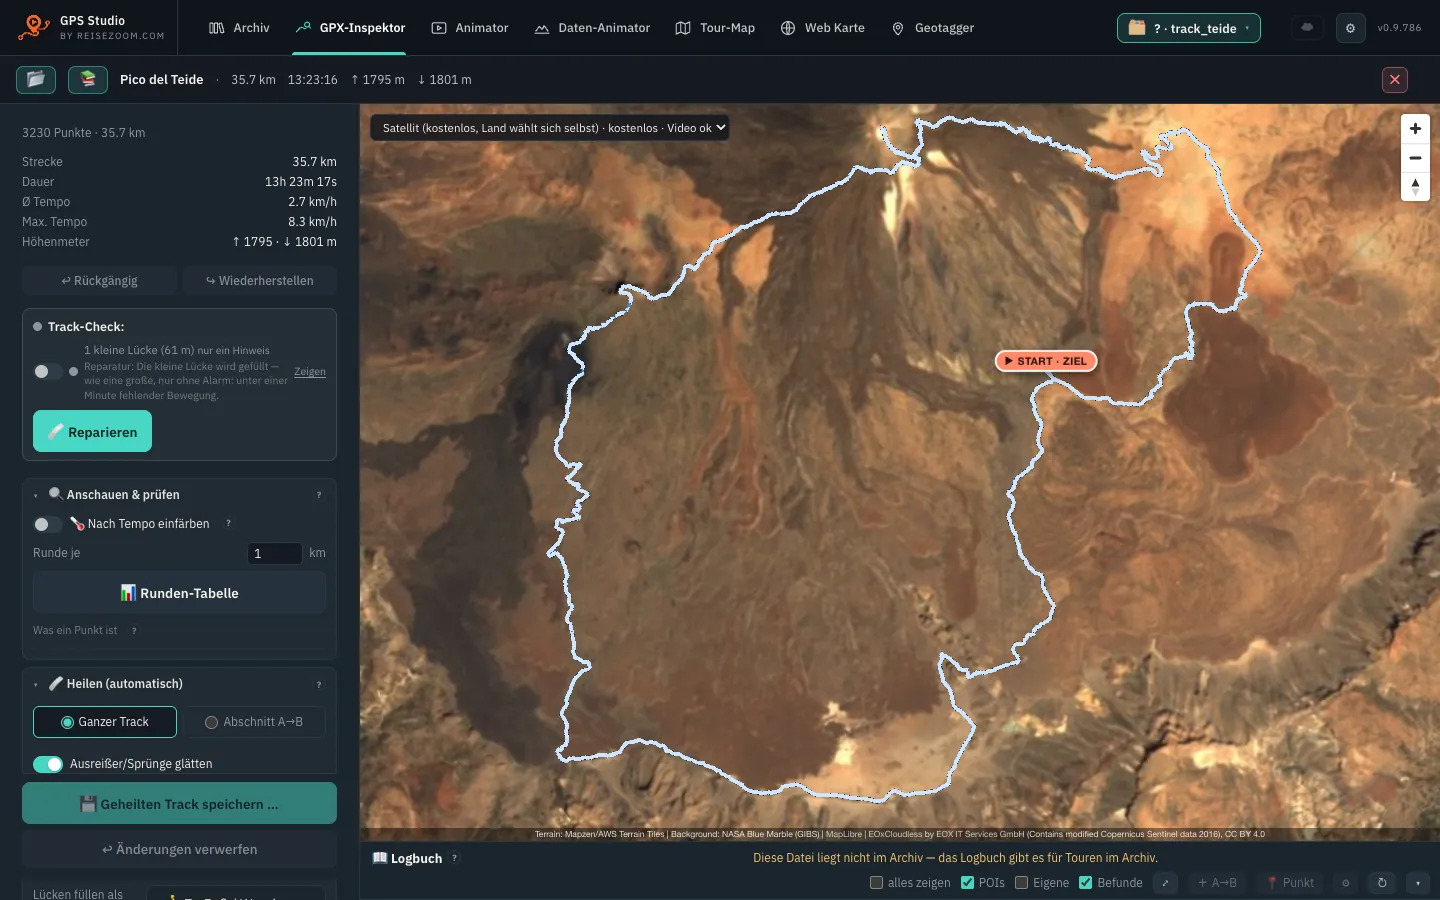This screenshot has width=1440, height=900.
Task: Switch to the Archiv tab
Action: [239, 28]
